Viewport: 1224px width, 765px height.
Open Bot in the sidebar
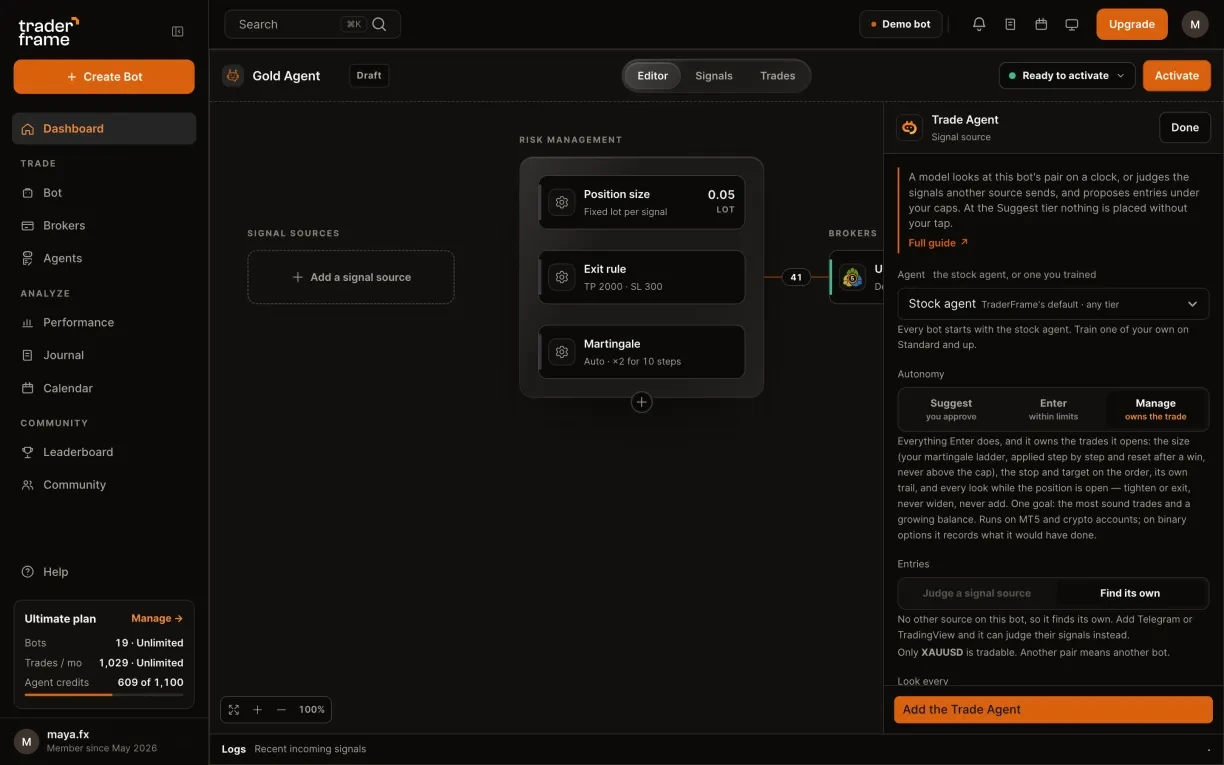pyautogui.click(x=104, y=192)
